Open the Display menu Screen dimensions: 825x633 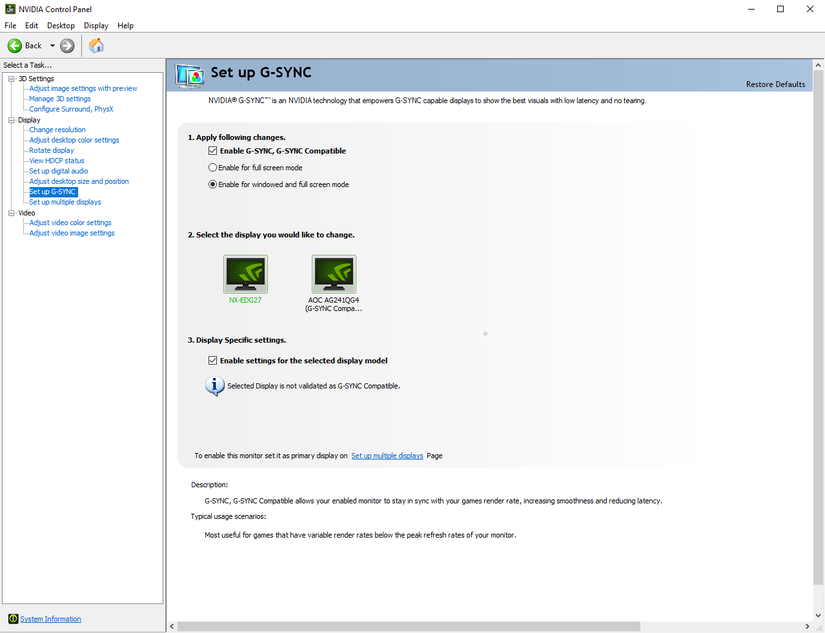click(x=96, y=25)
